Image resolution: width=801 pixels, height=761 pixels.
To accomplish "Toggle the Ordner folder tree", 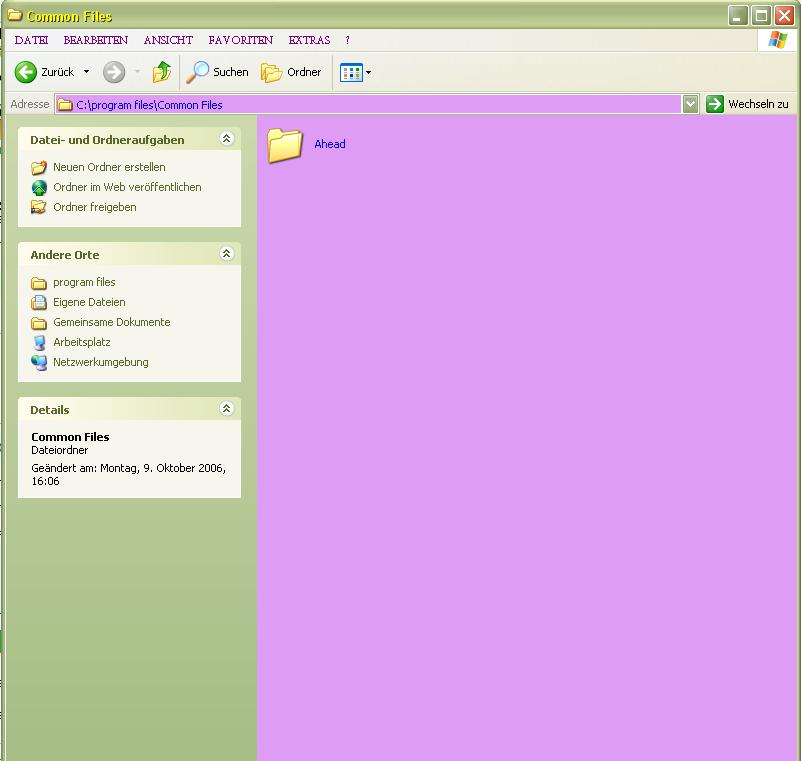I will pos(291,72).
